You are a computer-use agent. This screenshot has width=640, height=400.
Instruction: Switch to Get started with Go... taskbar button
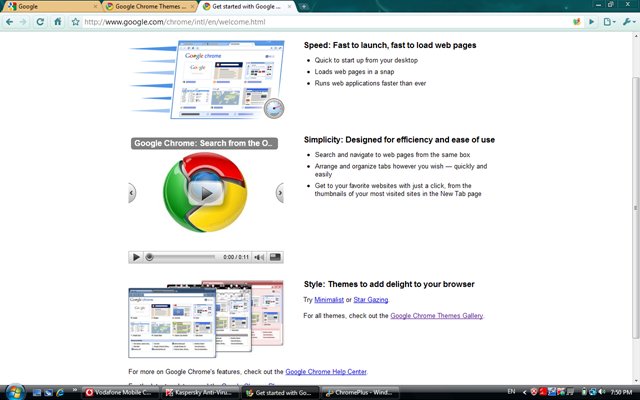coord(280,393)
